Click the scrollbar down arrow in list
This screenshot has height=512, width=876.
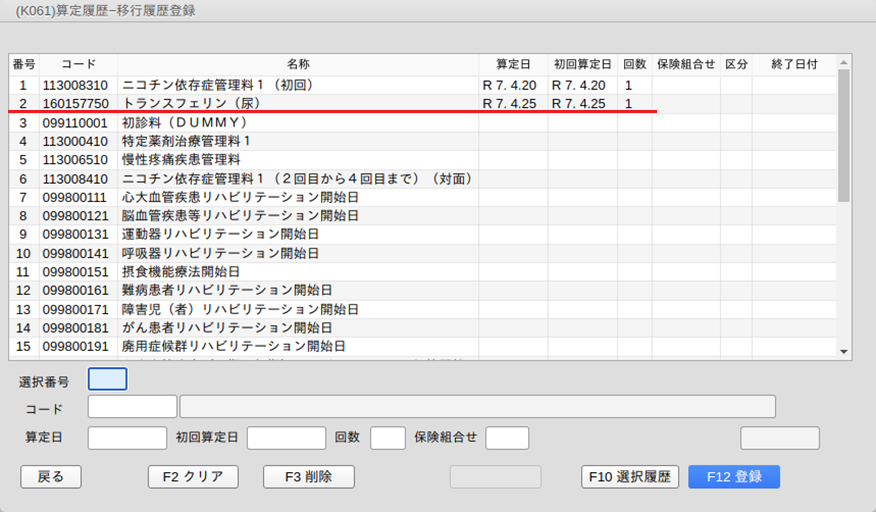844,352
